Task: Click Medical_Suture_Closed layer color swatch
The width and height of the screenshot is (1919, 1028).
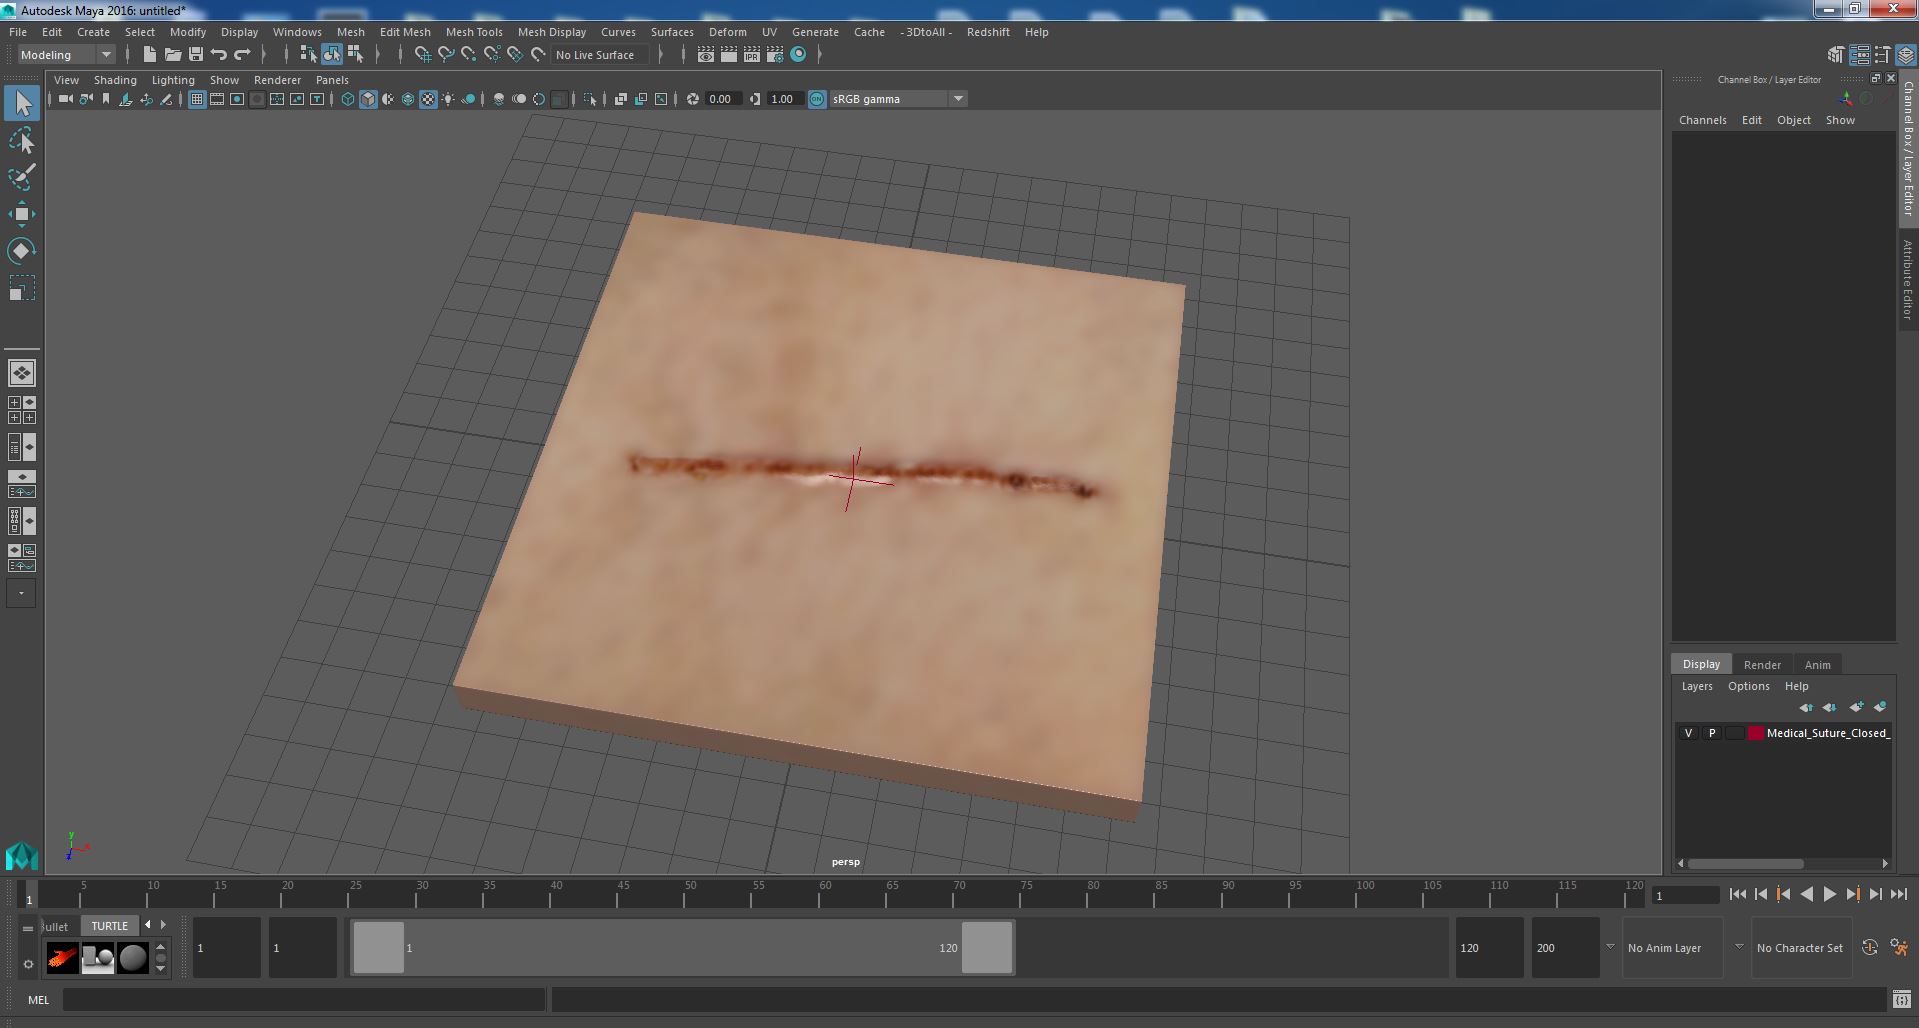Action: point(1756,733)
